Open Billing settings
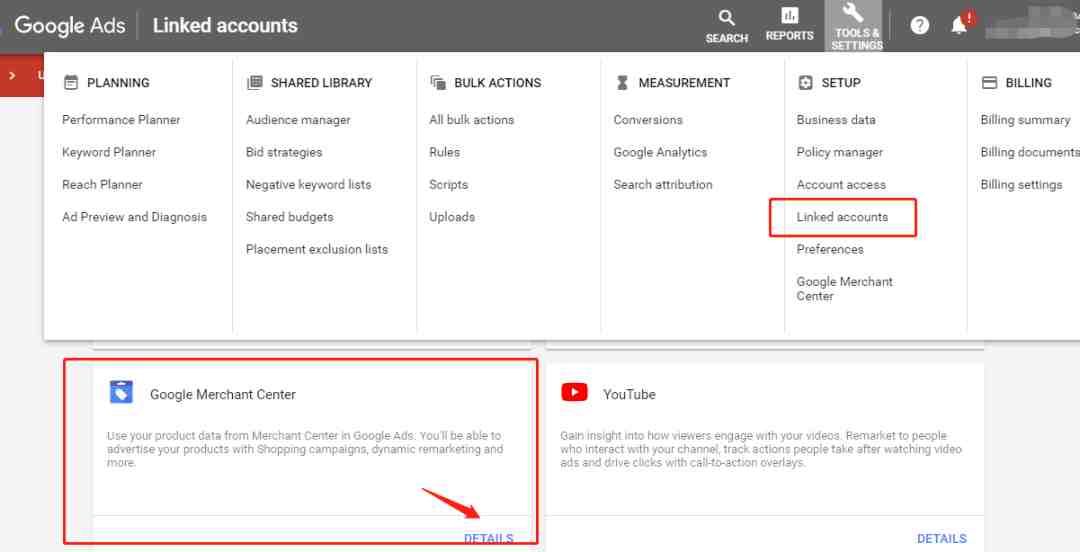The width and height of the screenshot is (1080, 552). [x=1021, y=185]
